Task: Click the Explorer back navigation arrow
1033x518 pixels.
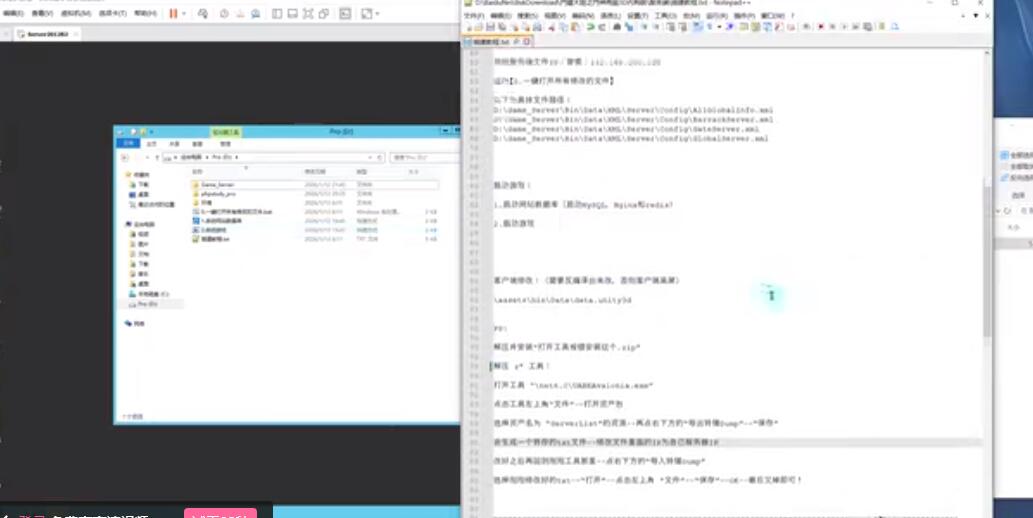Action: tap(125, 158)
